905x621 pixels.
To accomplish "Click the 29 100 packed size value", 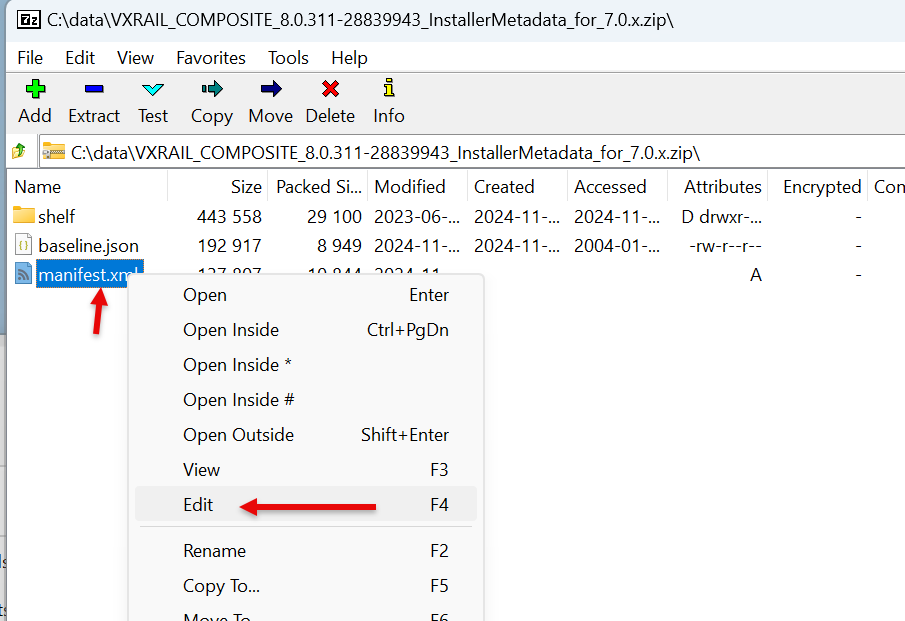I will (334, 216).
